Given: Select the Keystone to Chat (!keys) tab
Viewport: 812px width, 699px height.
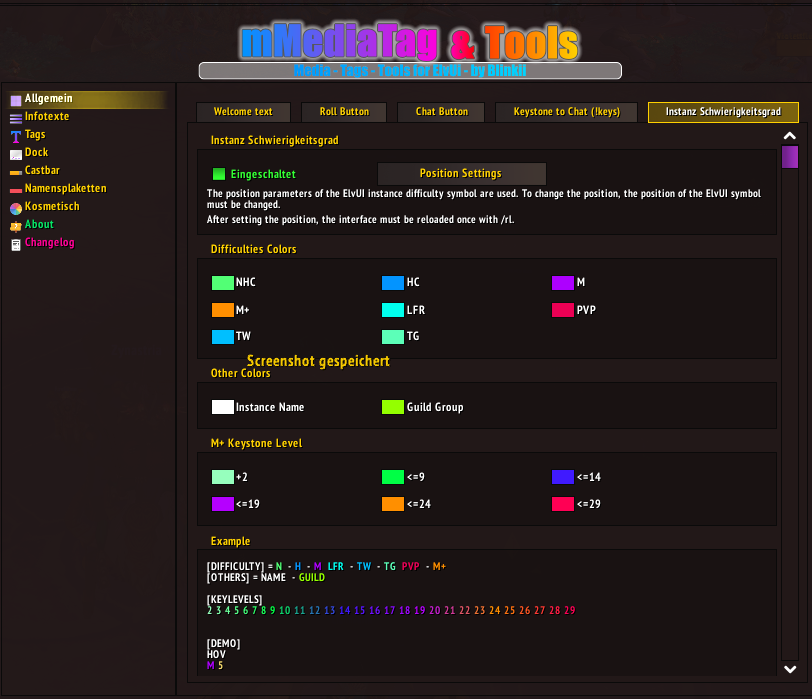Looking at the screenshot, I should click(x=565, y=112).
